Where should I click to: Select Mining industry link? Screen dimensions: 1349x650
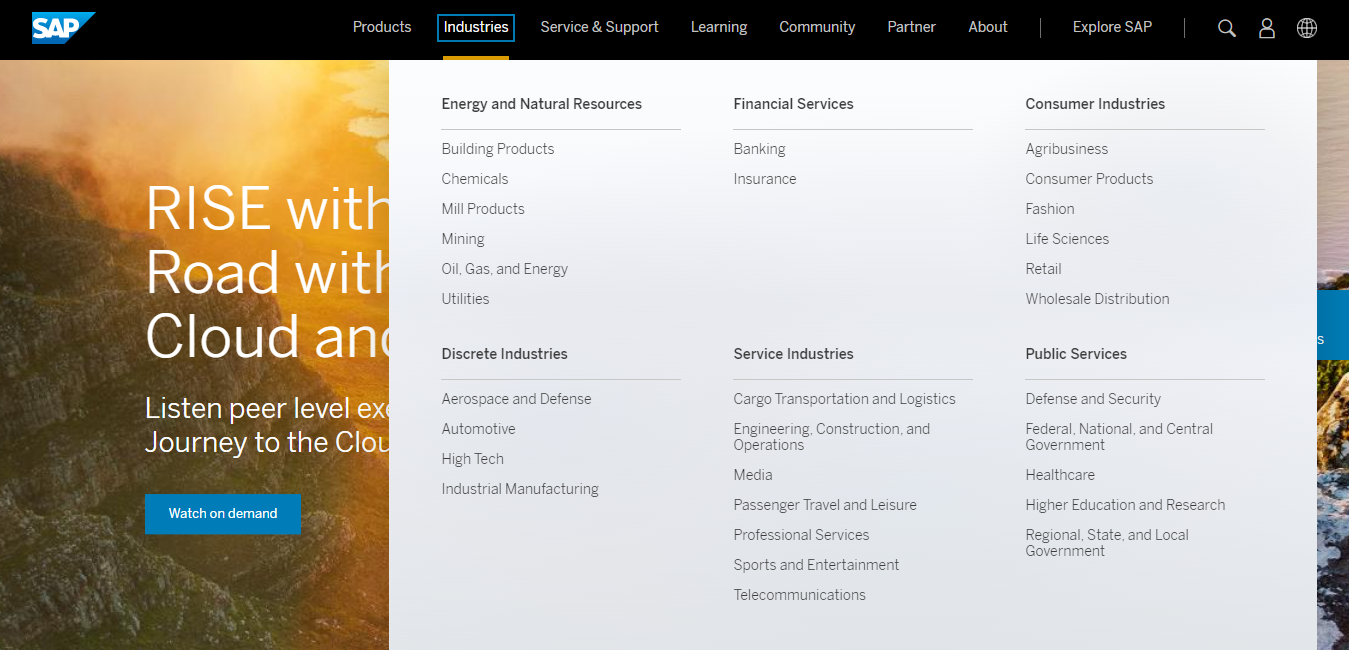tap(462, 239)
